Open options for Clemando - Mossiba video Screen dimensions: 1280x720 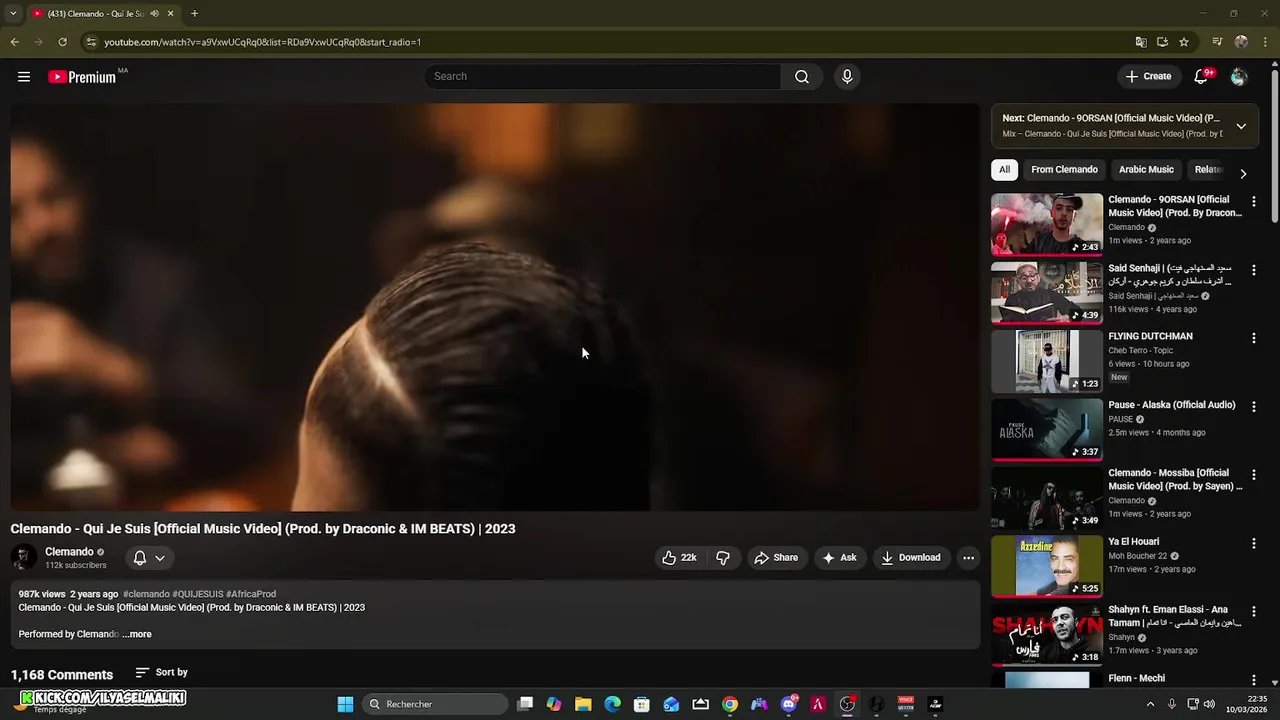point(1253,475)
